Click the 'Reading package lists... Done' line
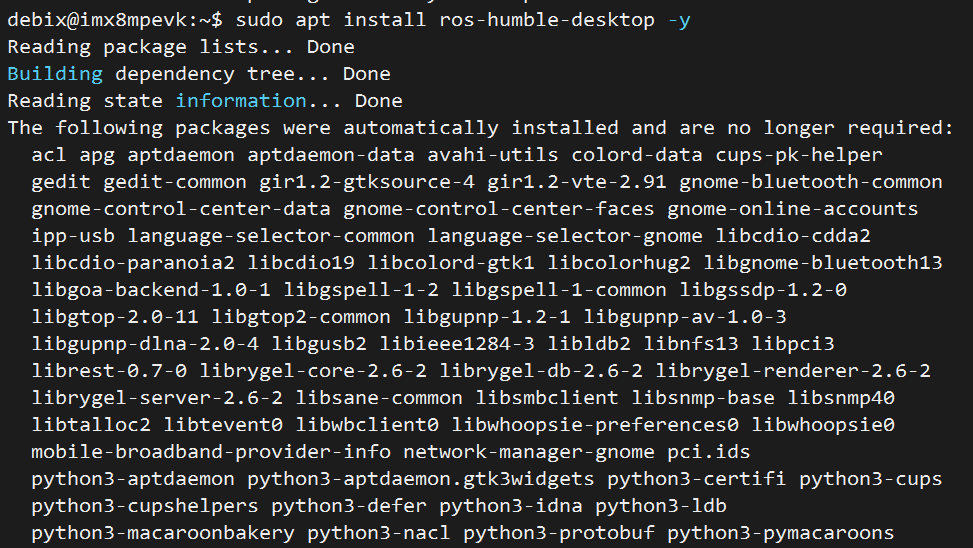This screenshot has width=973, height=548. (181, 47)
